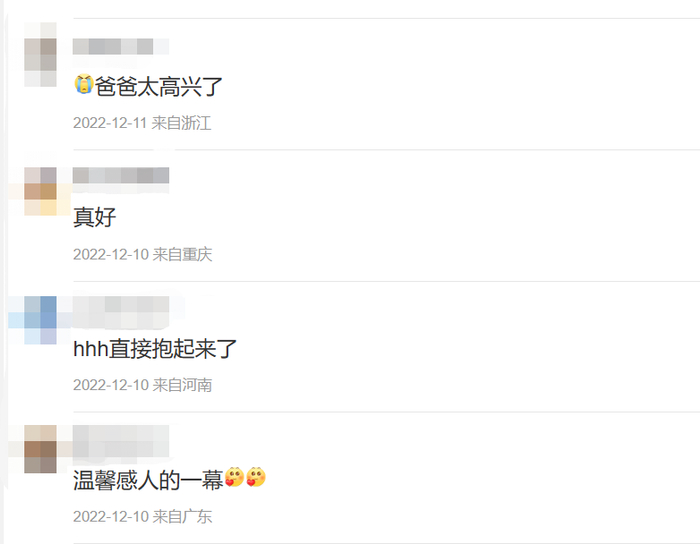The width and height of the screenshot is (700, 544).
Task: Select the comment text 爸爸太高兴了
Action: (x=158, y=86)
